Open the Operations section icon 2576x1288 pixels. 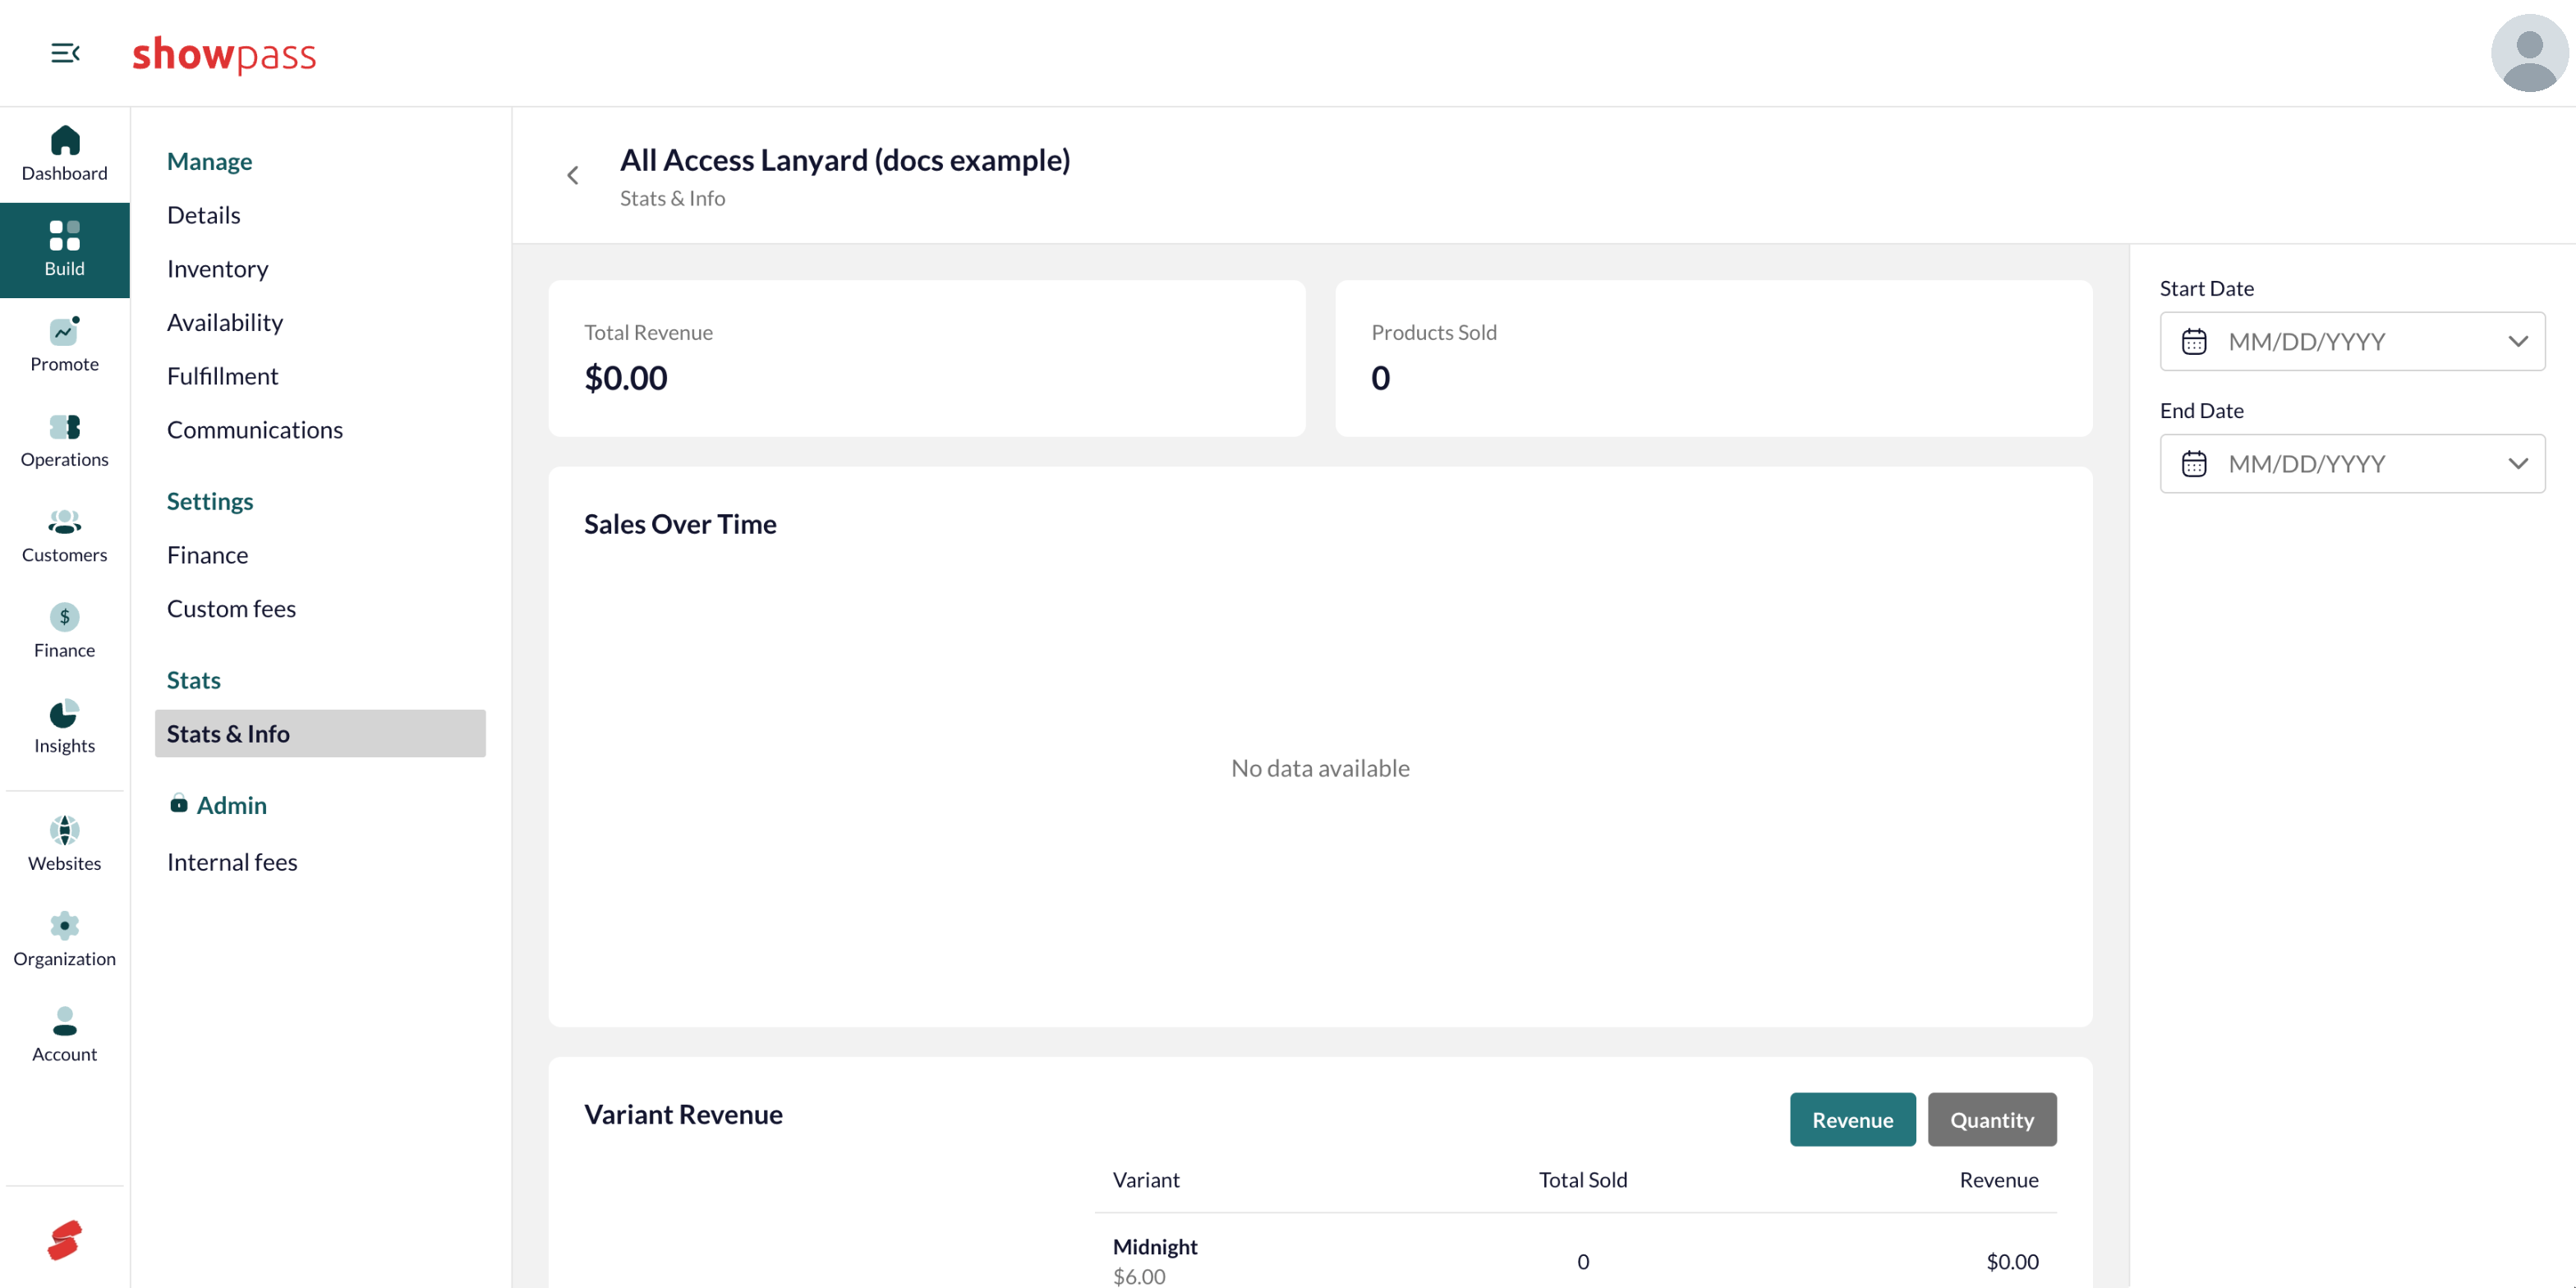pyautogui.click(x=65, y=427)
